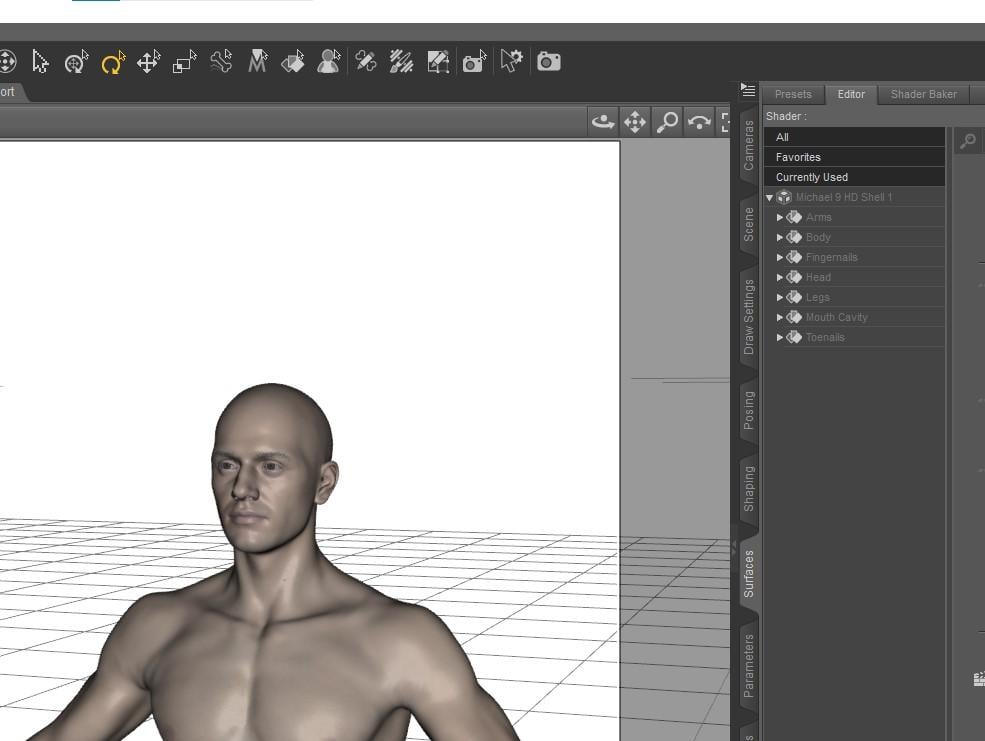Select the Surface Selection tool

coord(293,62)
